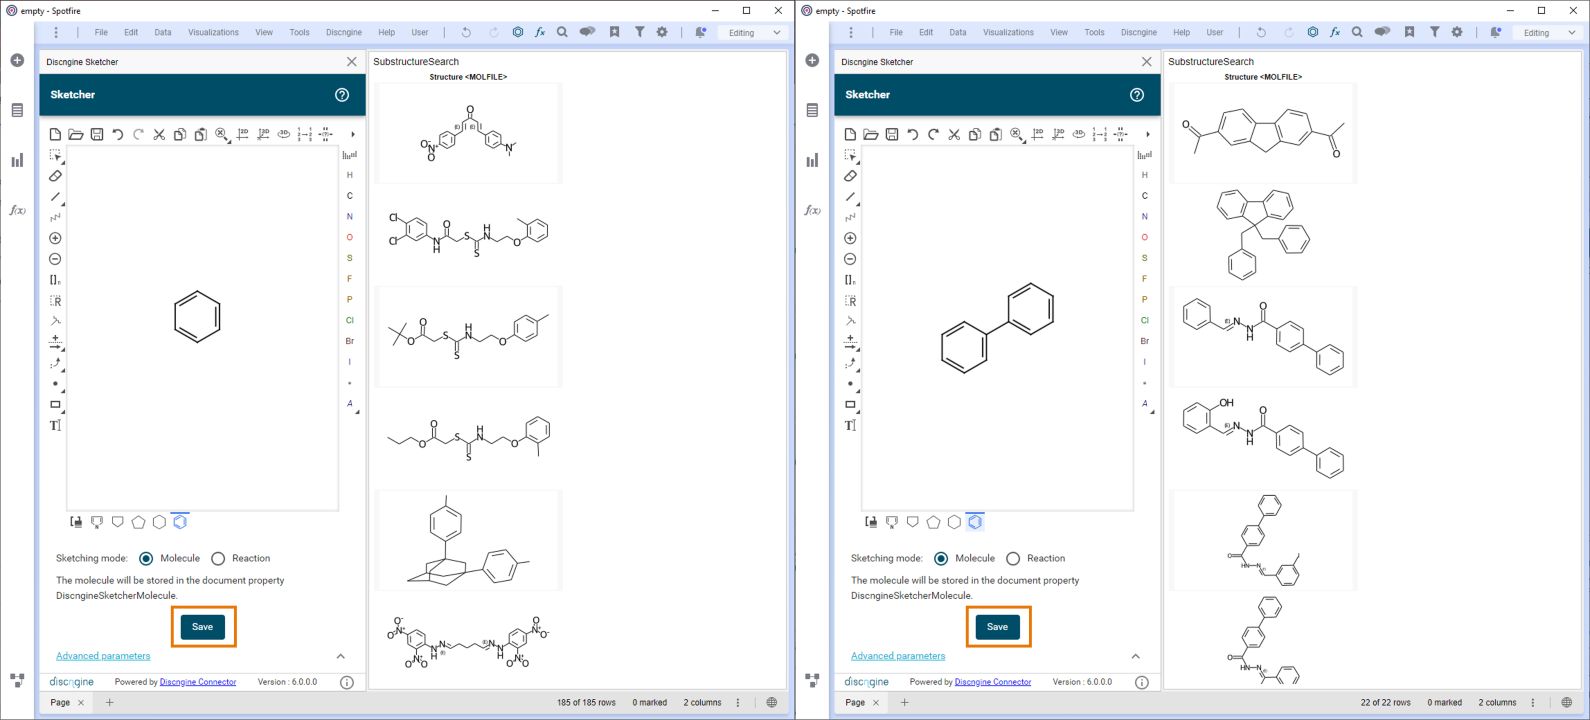
Task: Click the fx icon in left window toolbar
Action: 540,32
